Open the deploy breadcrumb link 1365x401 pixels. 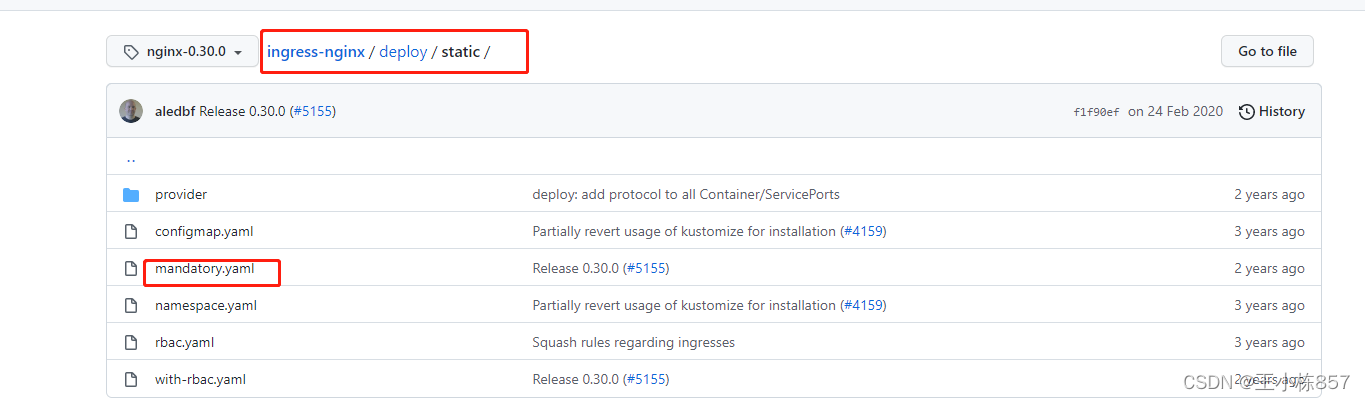click(403, 51)
